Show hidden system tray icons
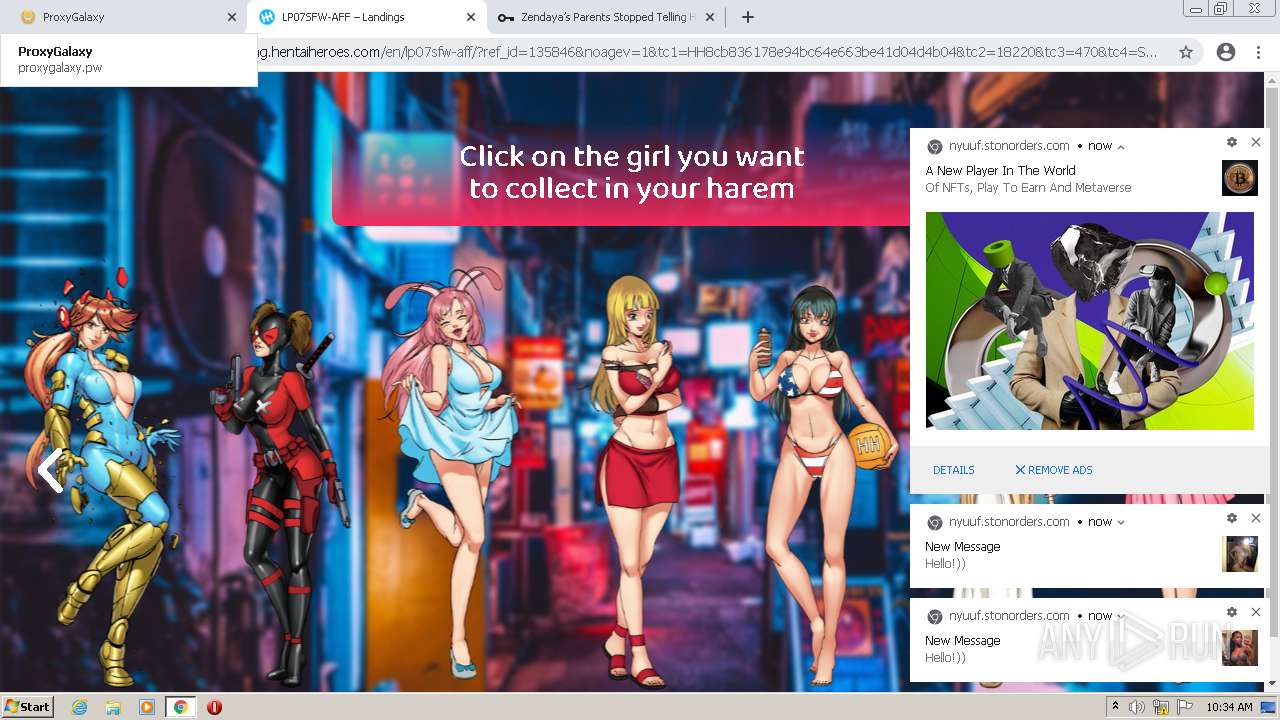The image size is (1280, 720). click(1116, 707)
